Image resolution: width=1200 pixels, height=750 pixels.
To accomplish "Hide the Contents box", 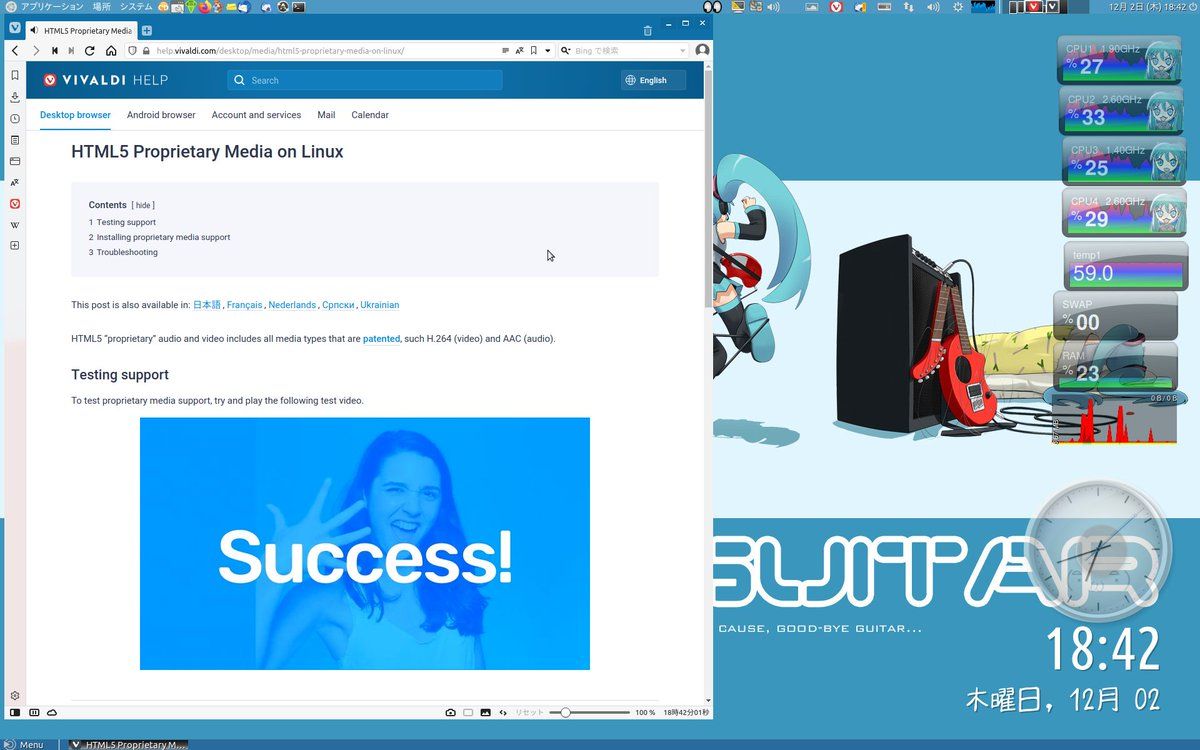I will pos(143,205).
